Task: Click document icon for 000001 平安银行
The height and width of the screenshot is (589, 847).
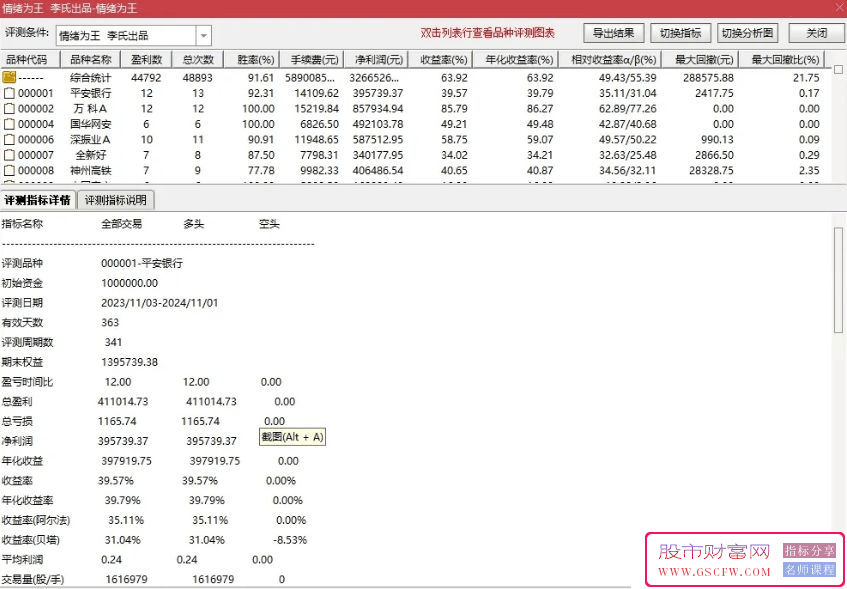Action: (9, 93)
